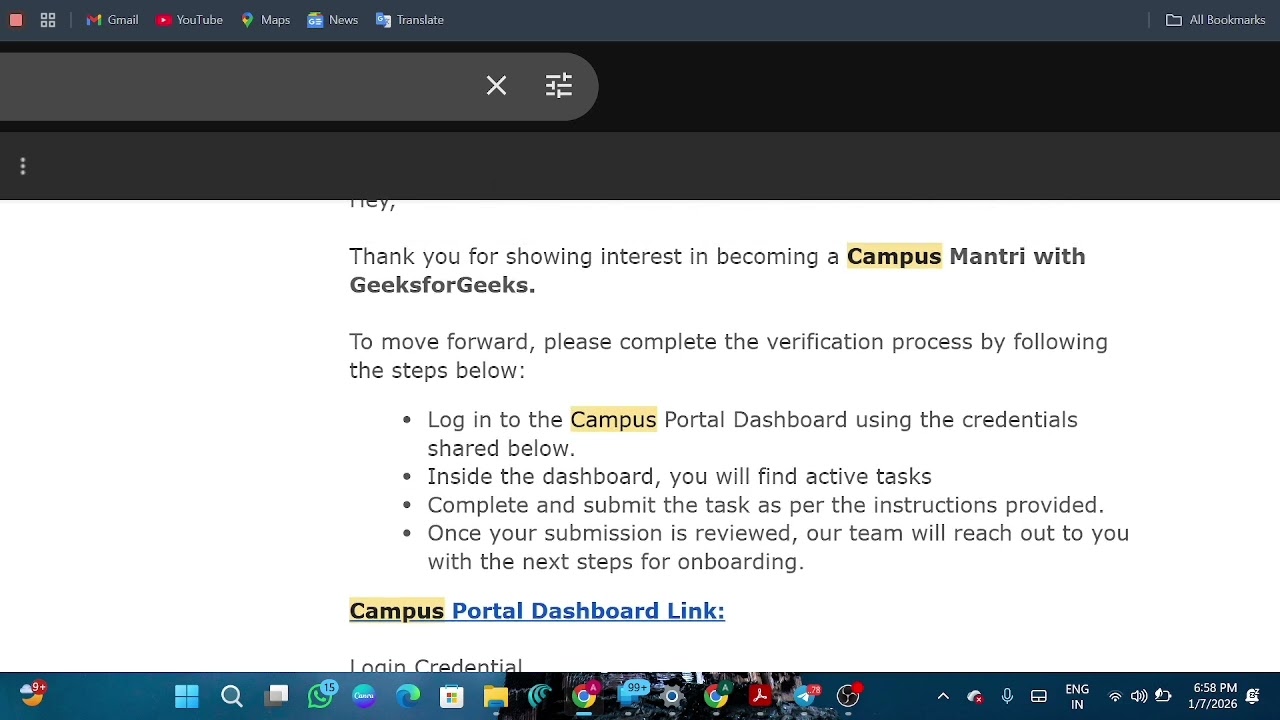1280x720 pixels.
Task: Open File Explorer from the taskbar
Action: (496, 696)
